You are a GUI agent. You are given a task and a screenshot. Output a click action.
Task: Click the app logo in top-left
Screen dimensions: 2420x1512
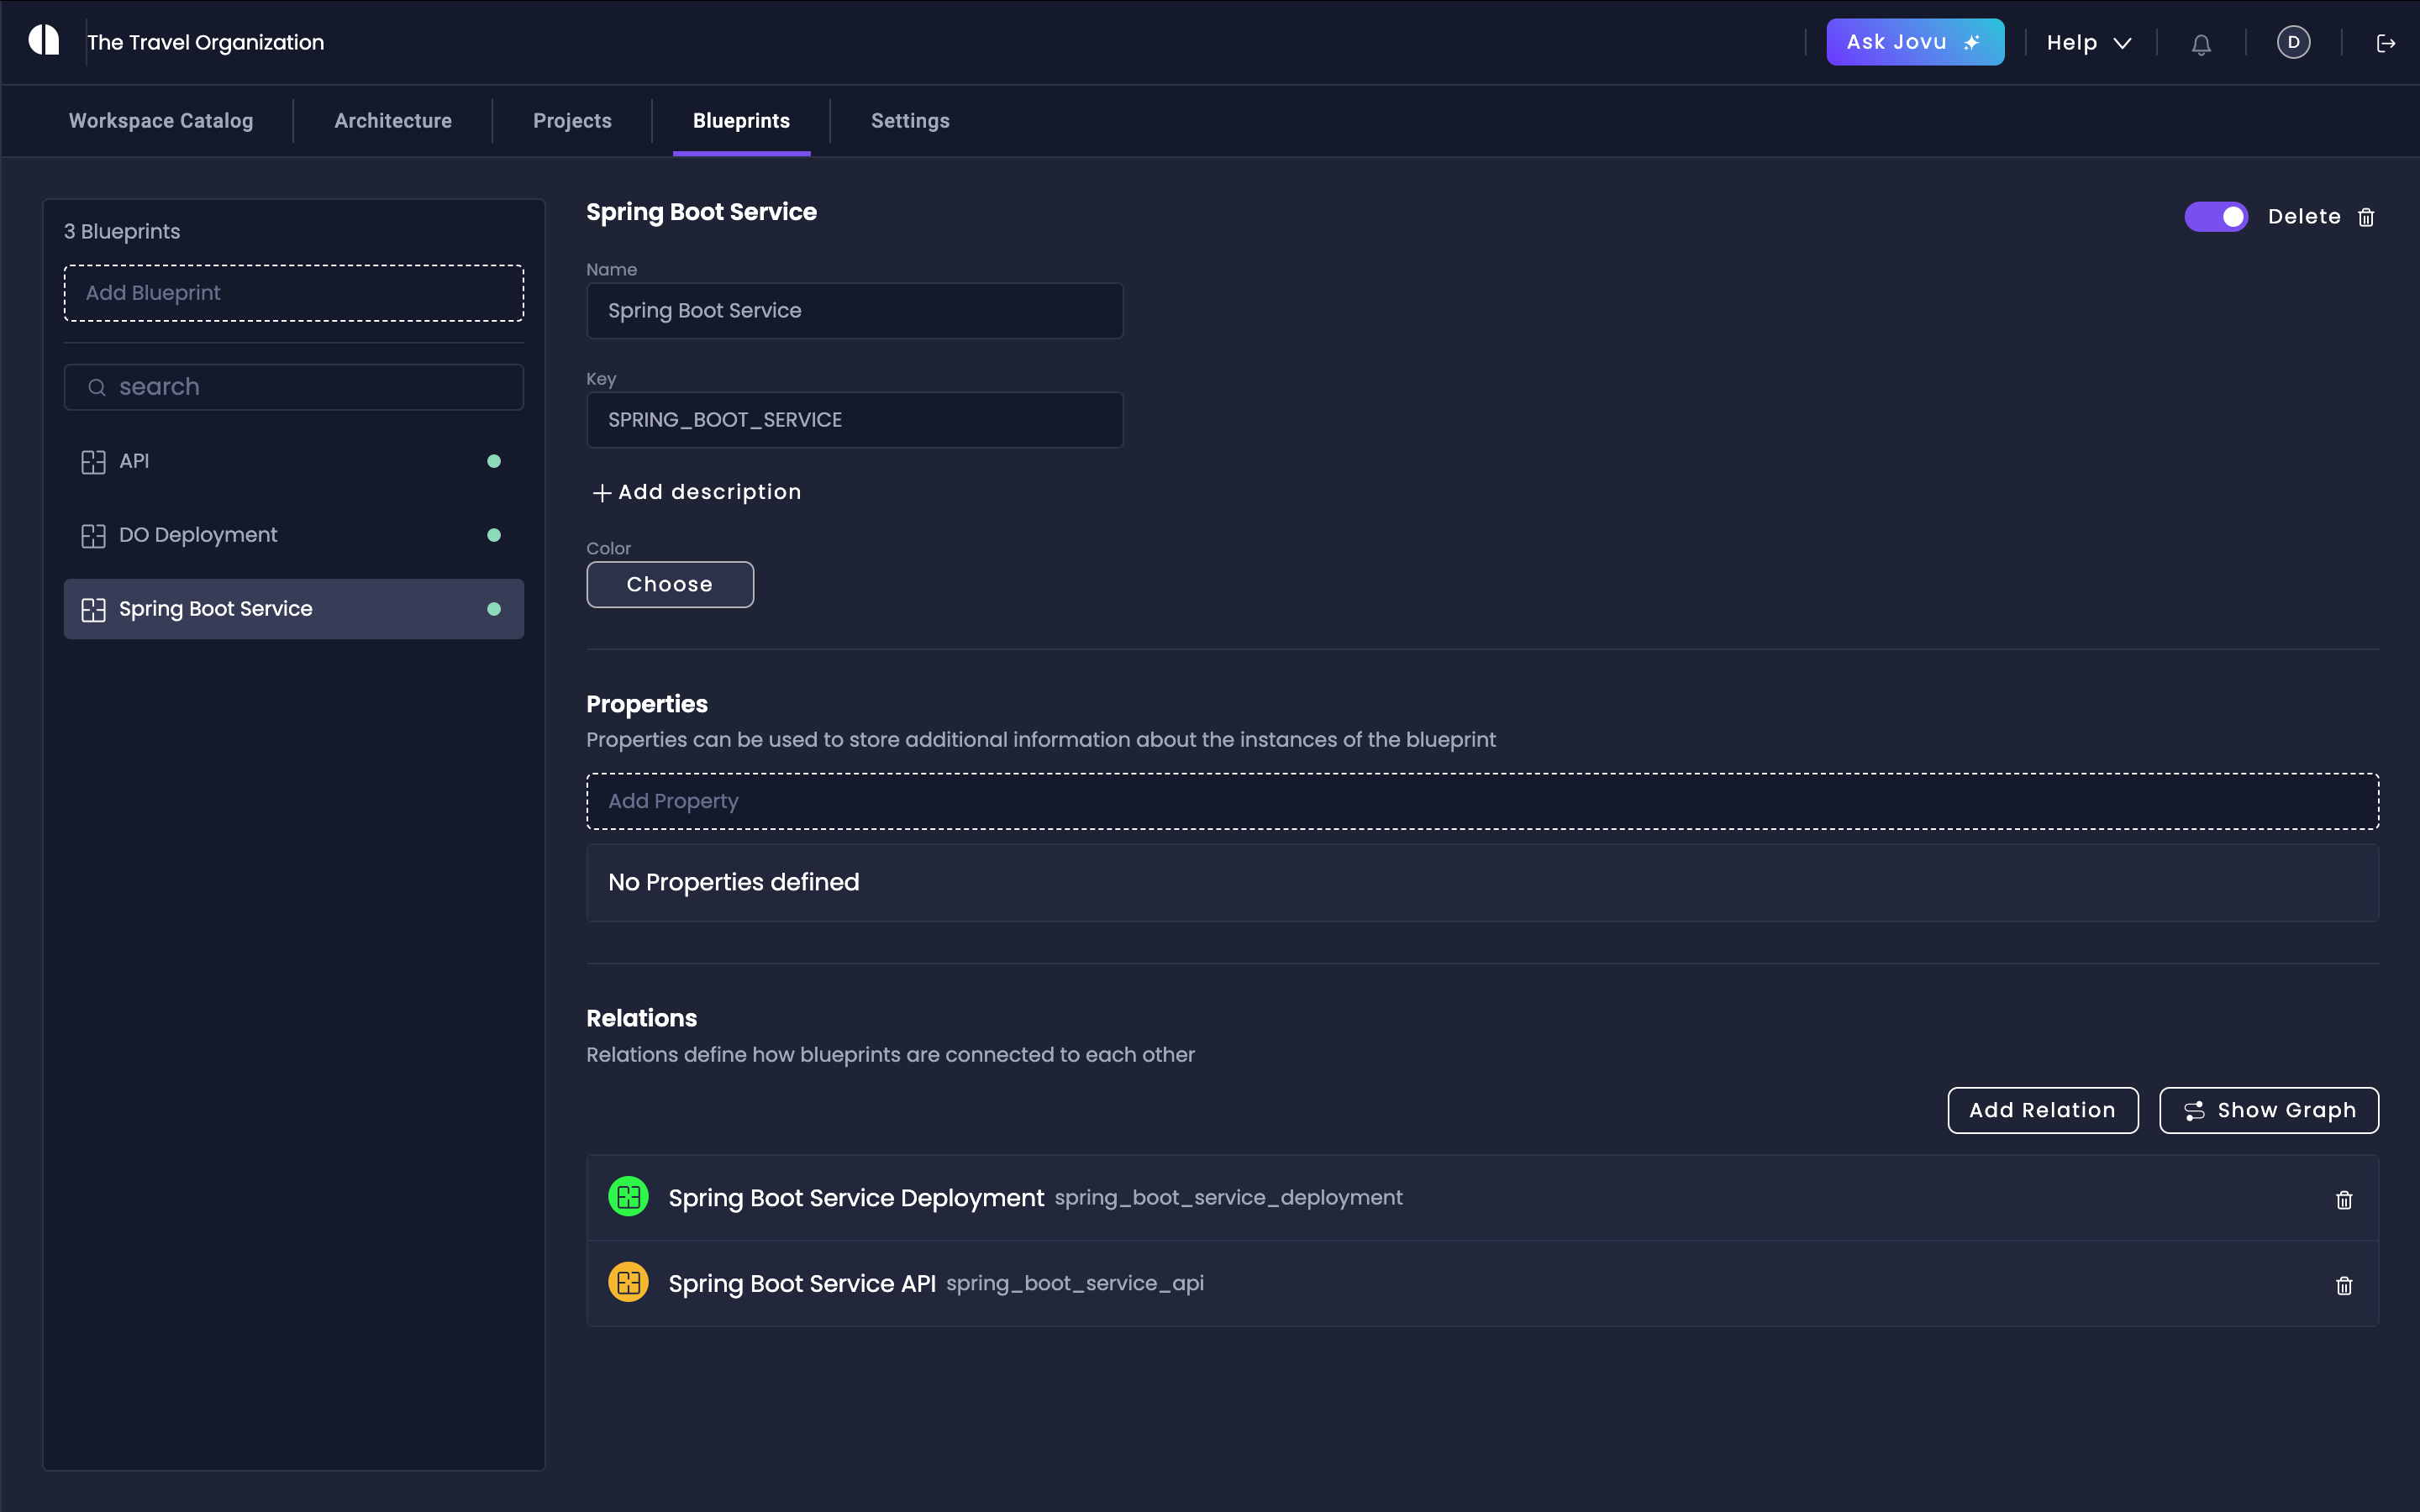click(x=44, y=41)
